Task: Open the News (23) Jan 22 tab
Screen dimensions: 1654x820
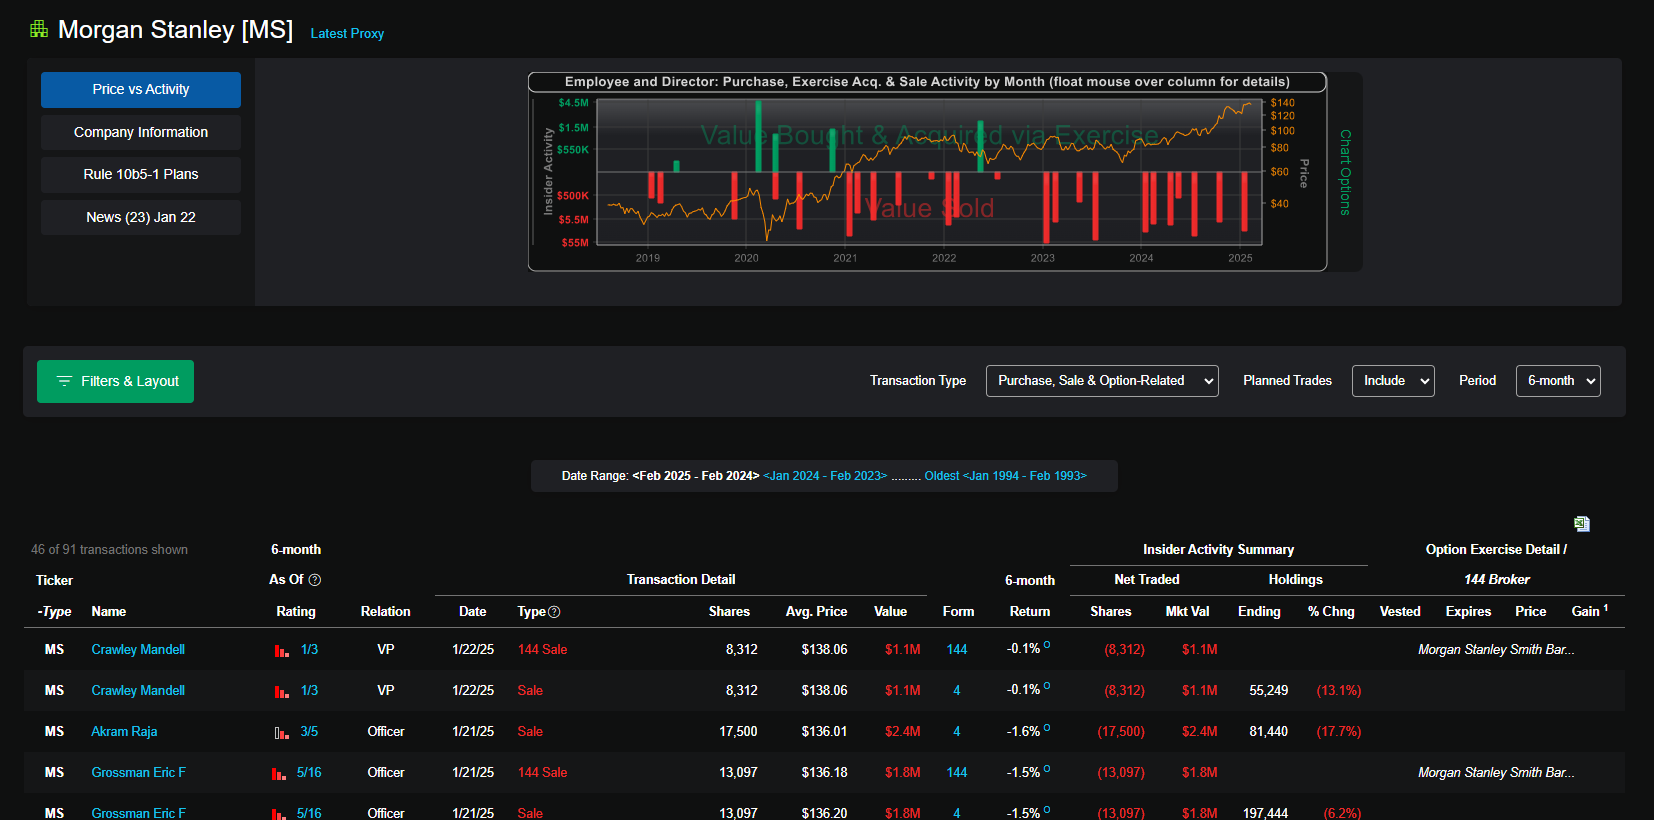Action: pyautogui.click(x=141, y=217)
